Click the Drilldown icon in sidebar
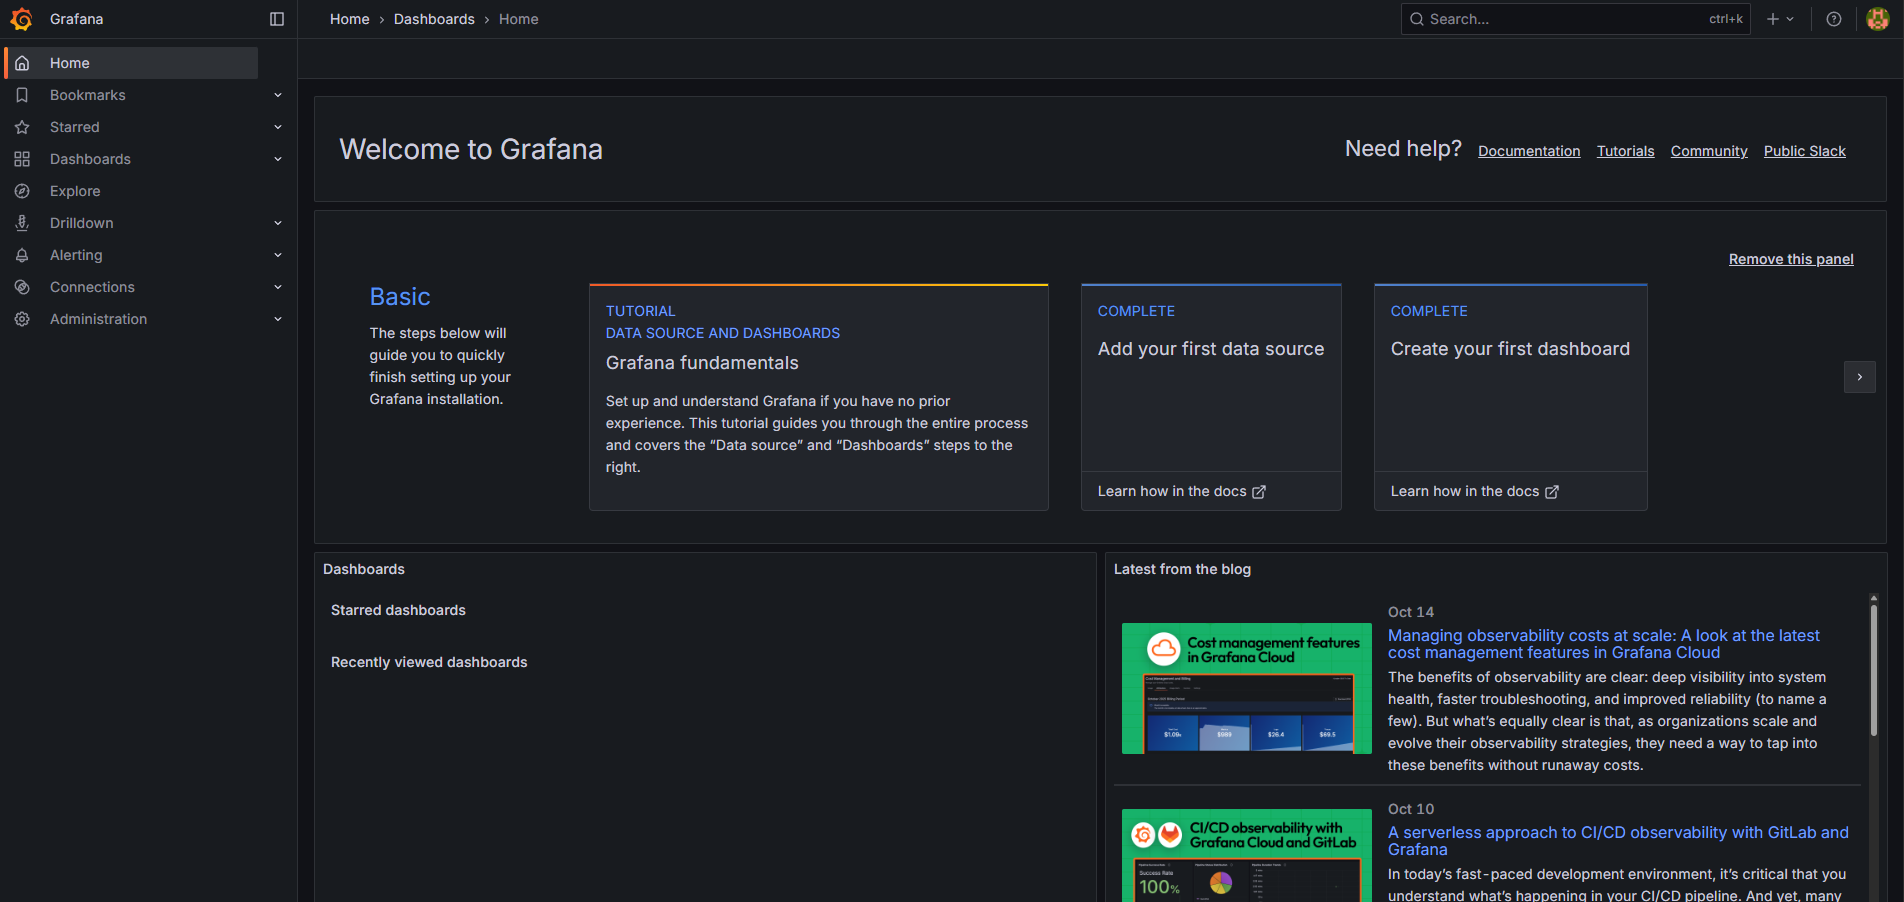This screenshot has height=902, width=1904. coord(22,223)
